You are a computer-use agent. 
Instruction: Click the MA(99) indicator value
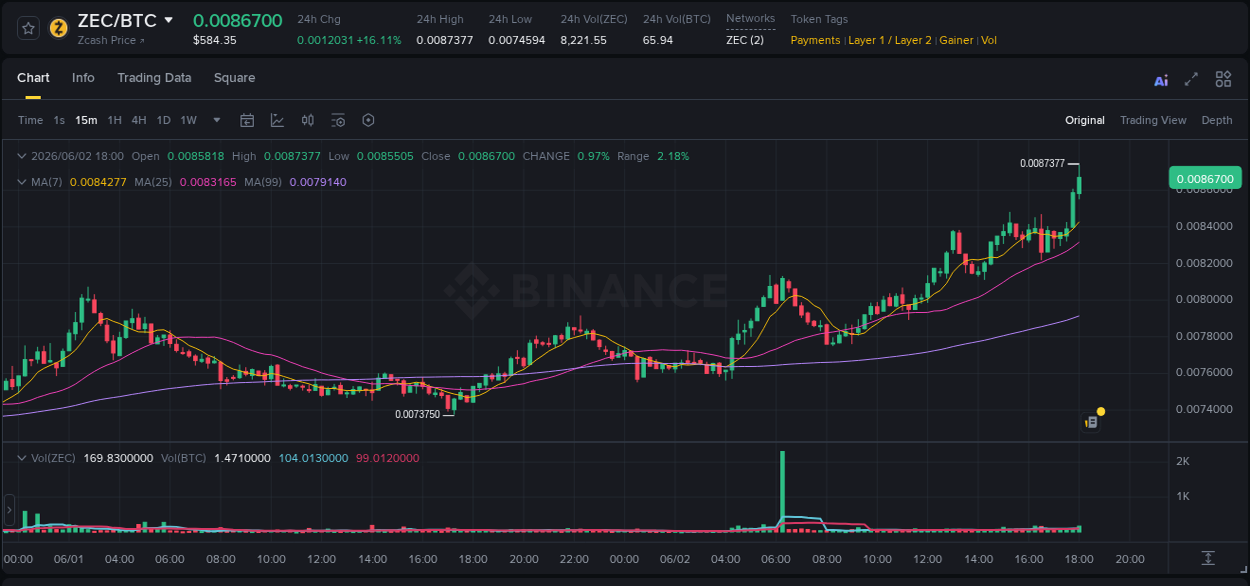tap(318, 182)
